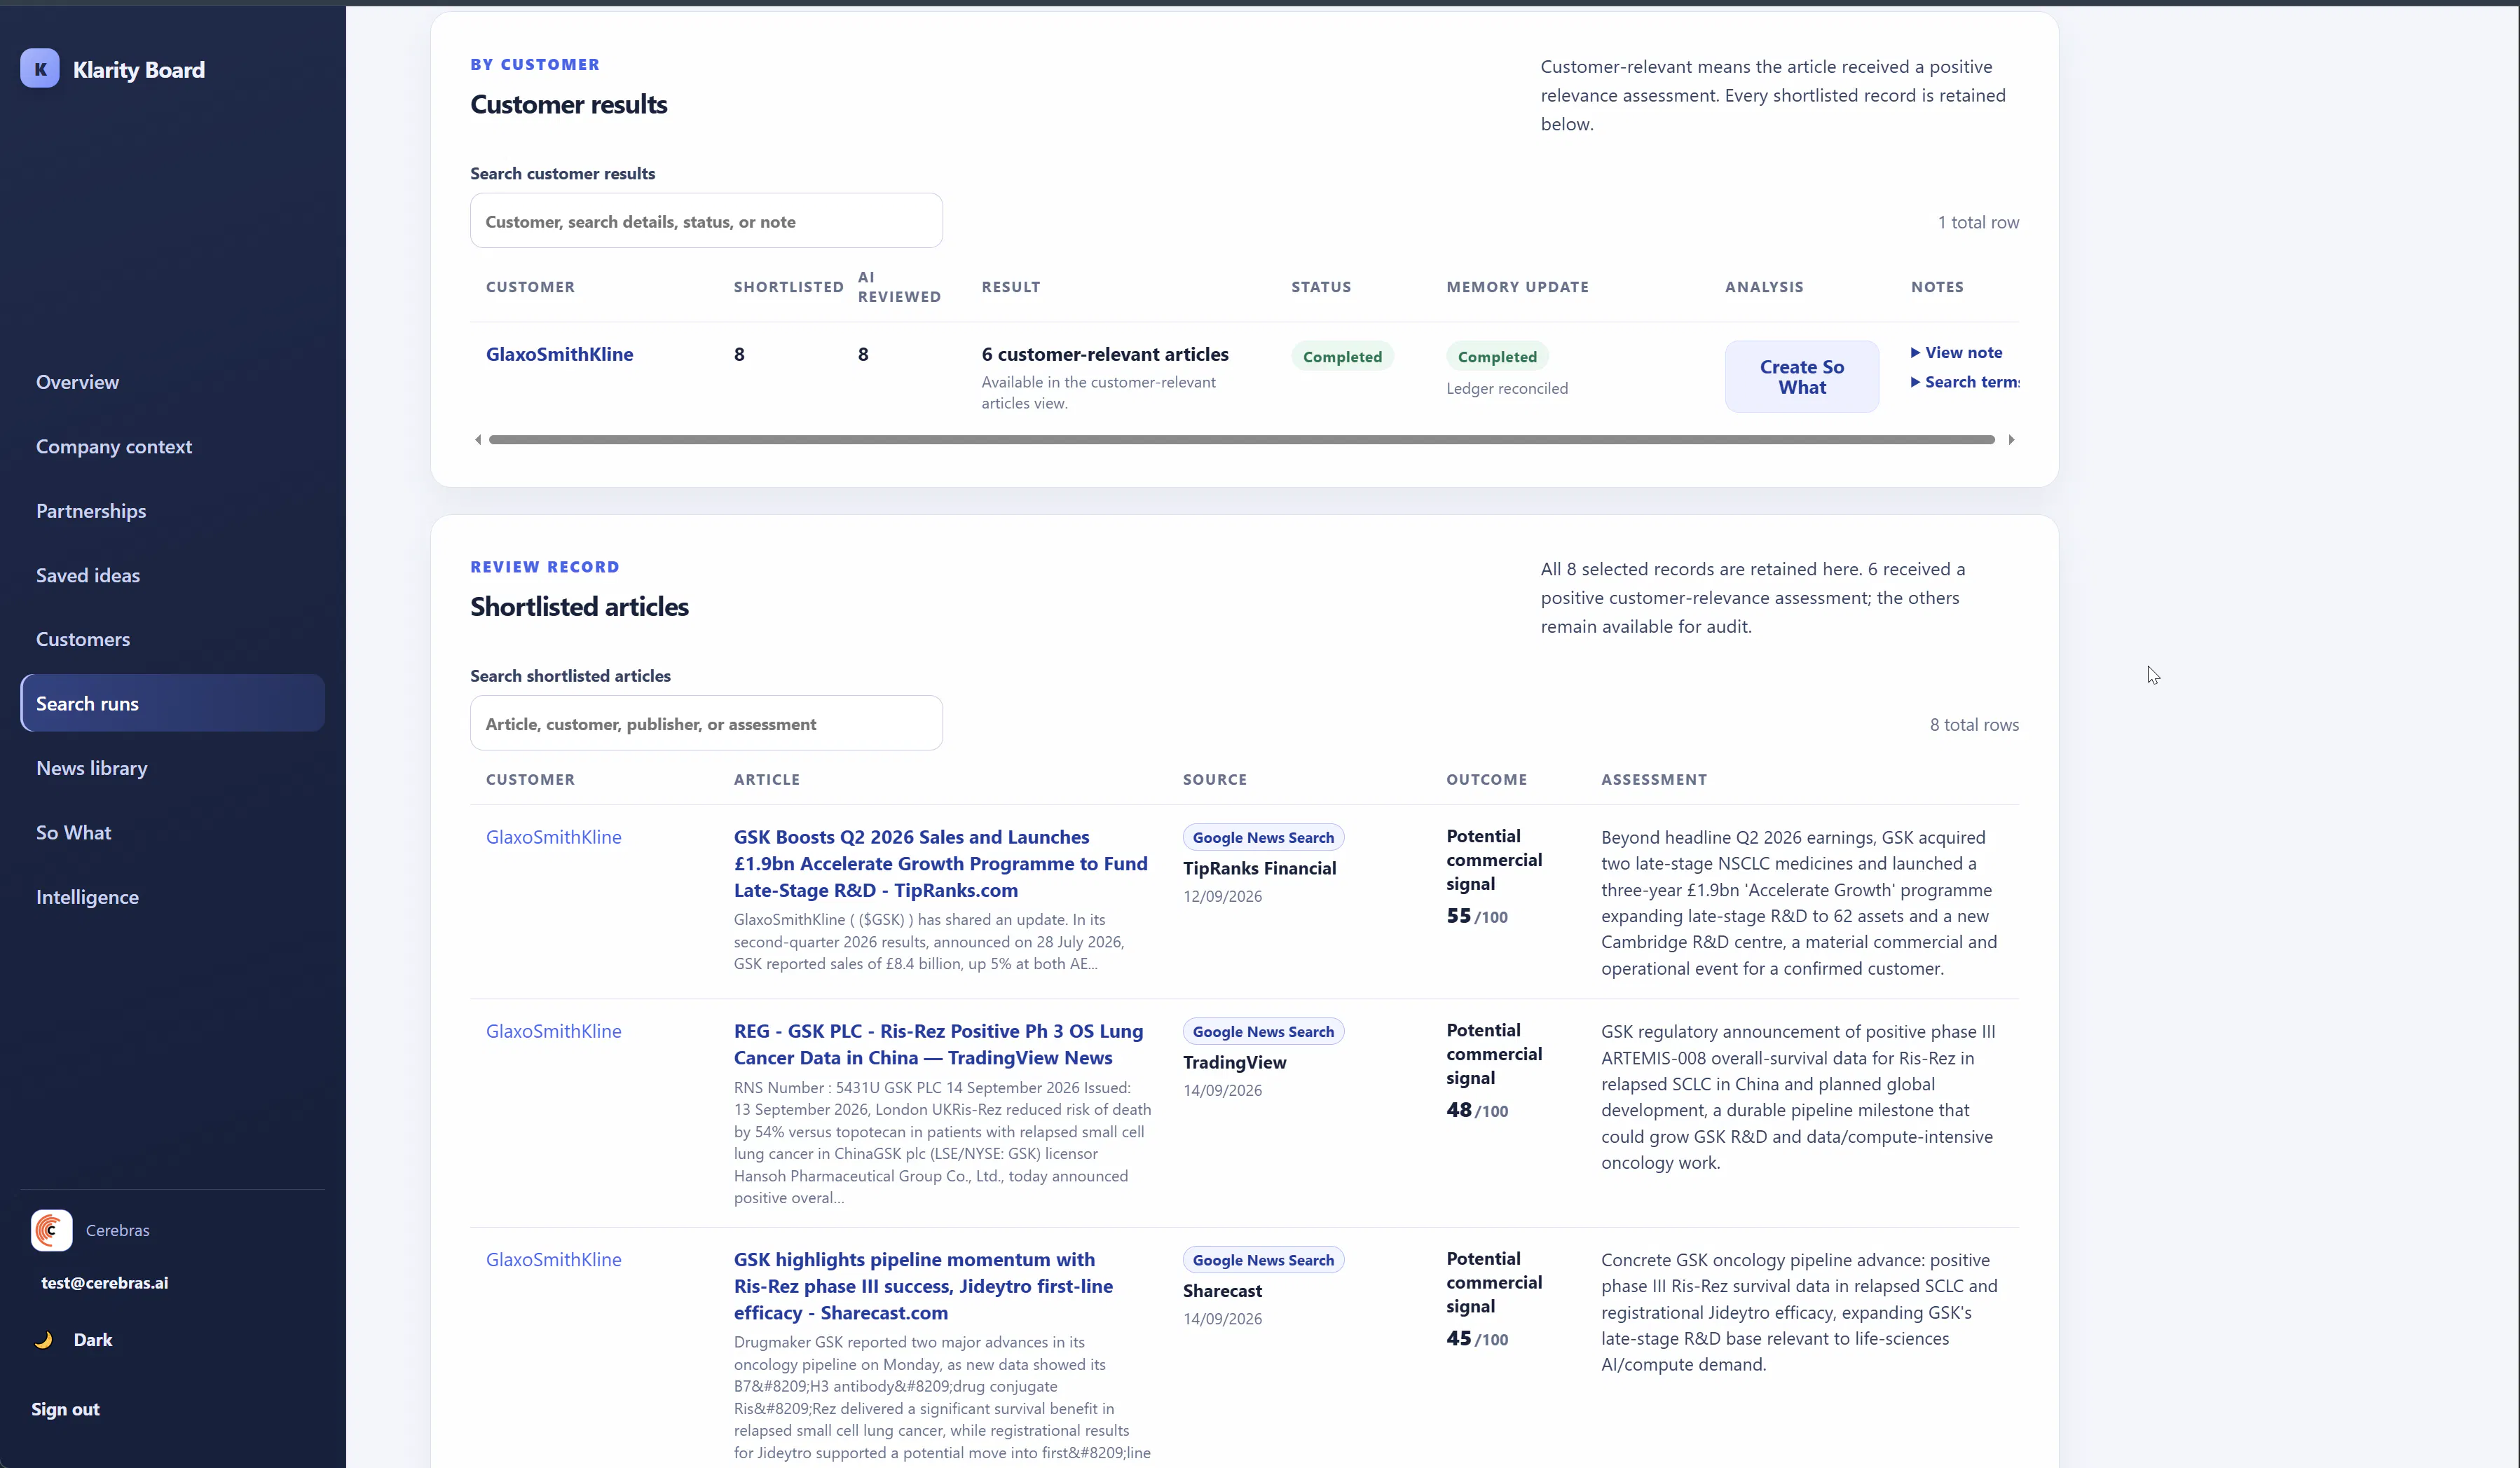This screenshot has height=1468, width=2520.
Task: Click Google News Search badge above TradingView
Action: tap(1263, 1031)
